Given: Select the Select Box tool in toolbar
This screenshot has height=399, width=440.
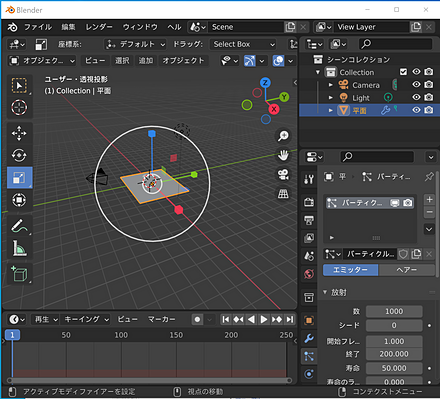Looking at the screenshot, I should click(x=19, y=85).
